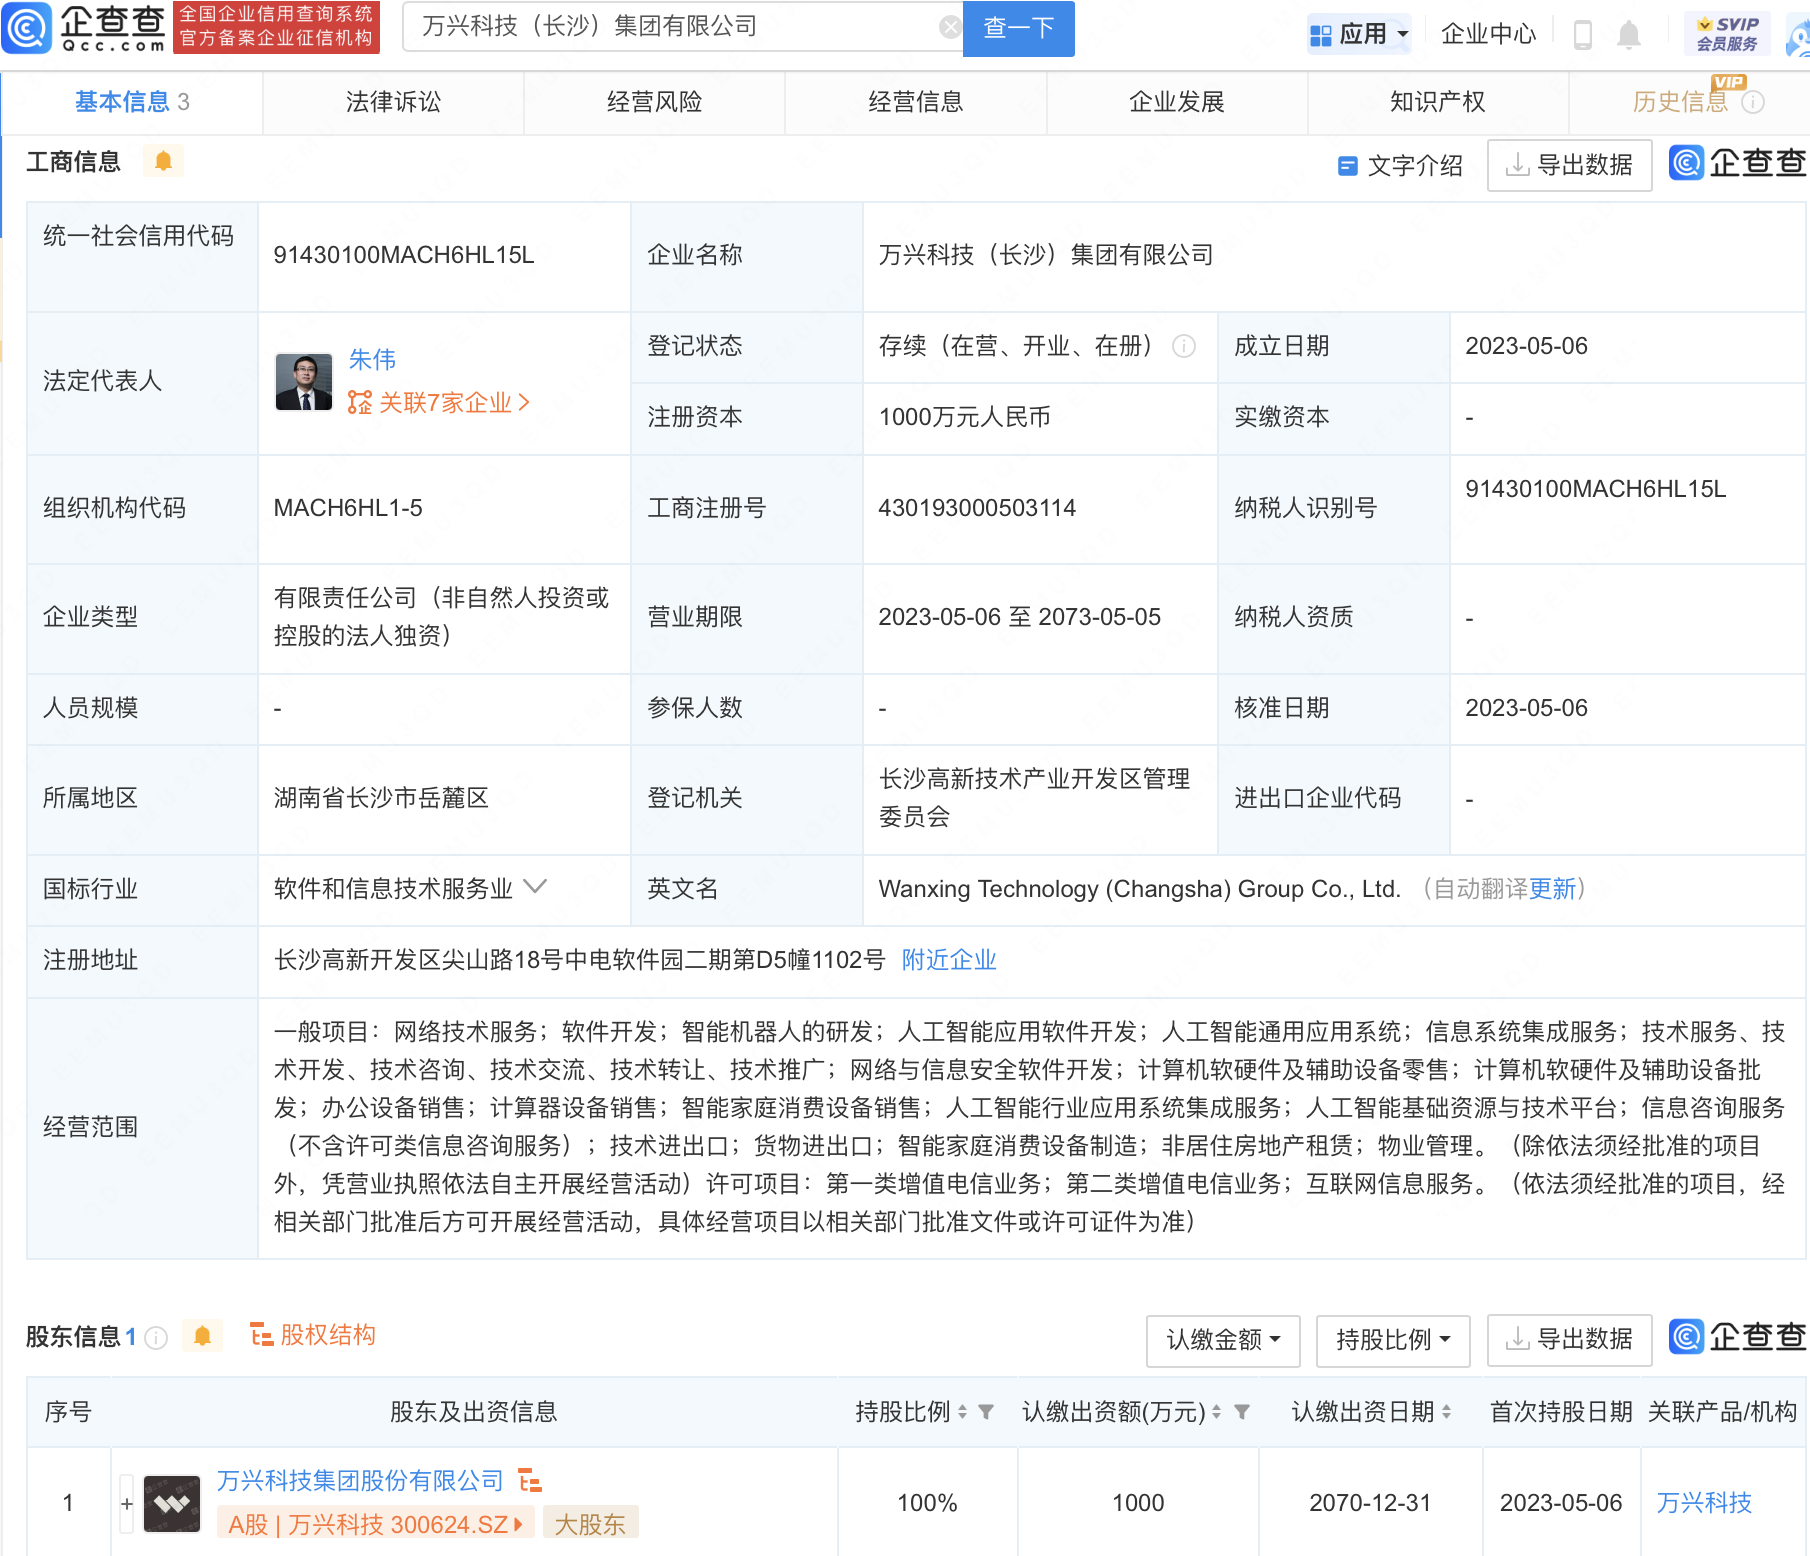The height and width of the screenshot is (1556, 1810).
Task: Click 导出数据 in 股东信息 section
Action: (1570, 1340)
